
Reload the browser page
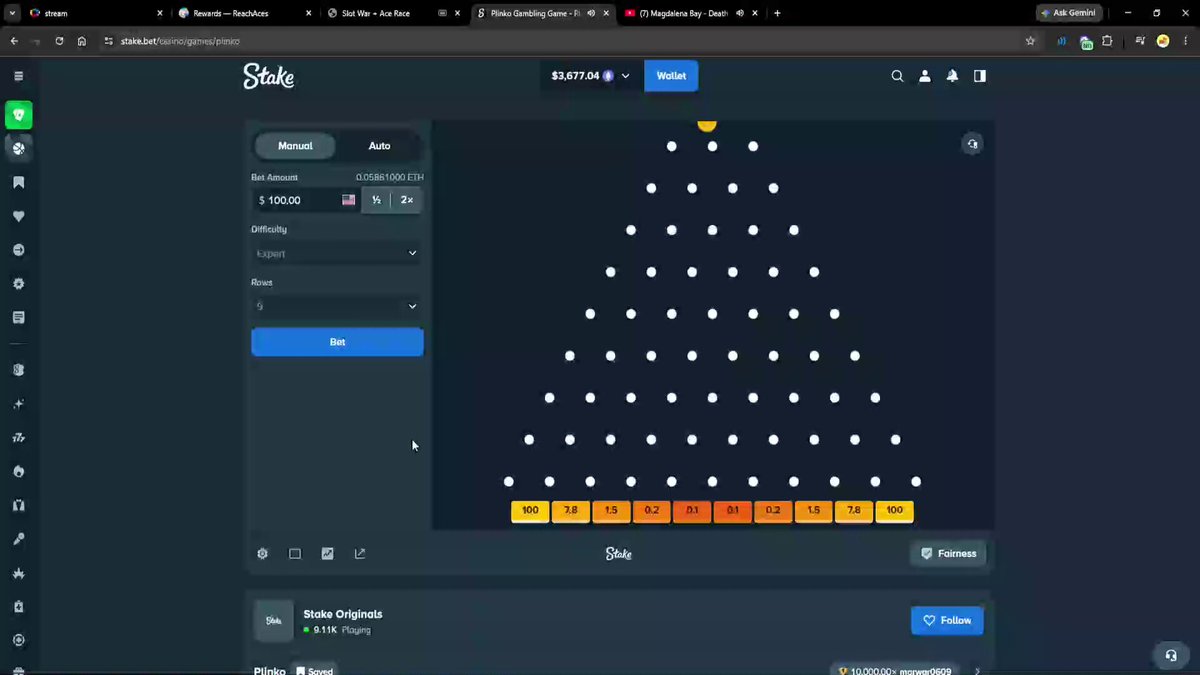pyautogui.click(x=59, y=41)
